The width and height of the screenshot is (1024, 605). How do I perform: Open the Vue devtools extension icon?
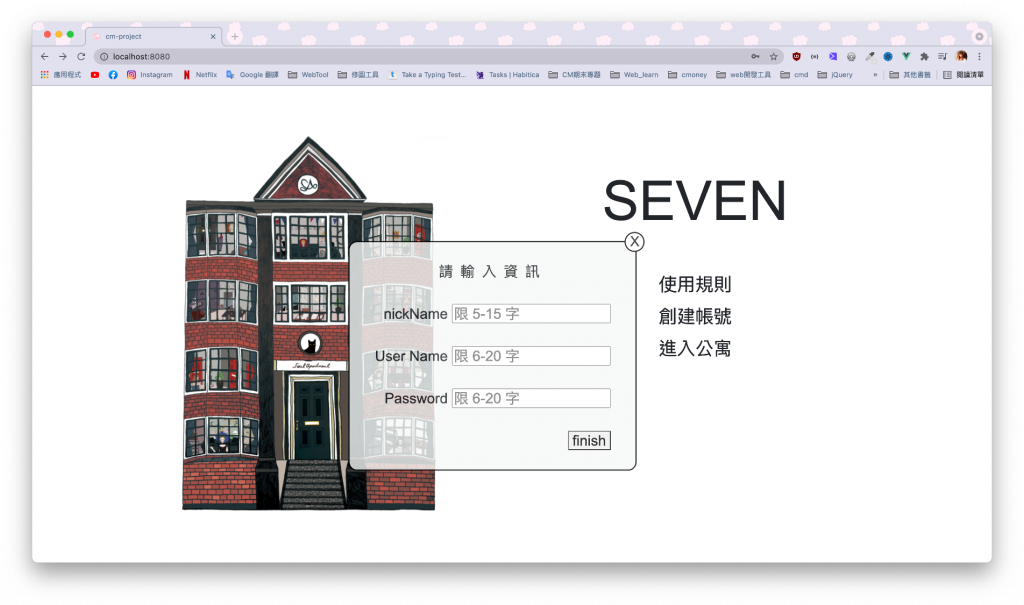point(906,57)
